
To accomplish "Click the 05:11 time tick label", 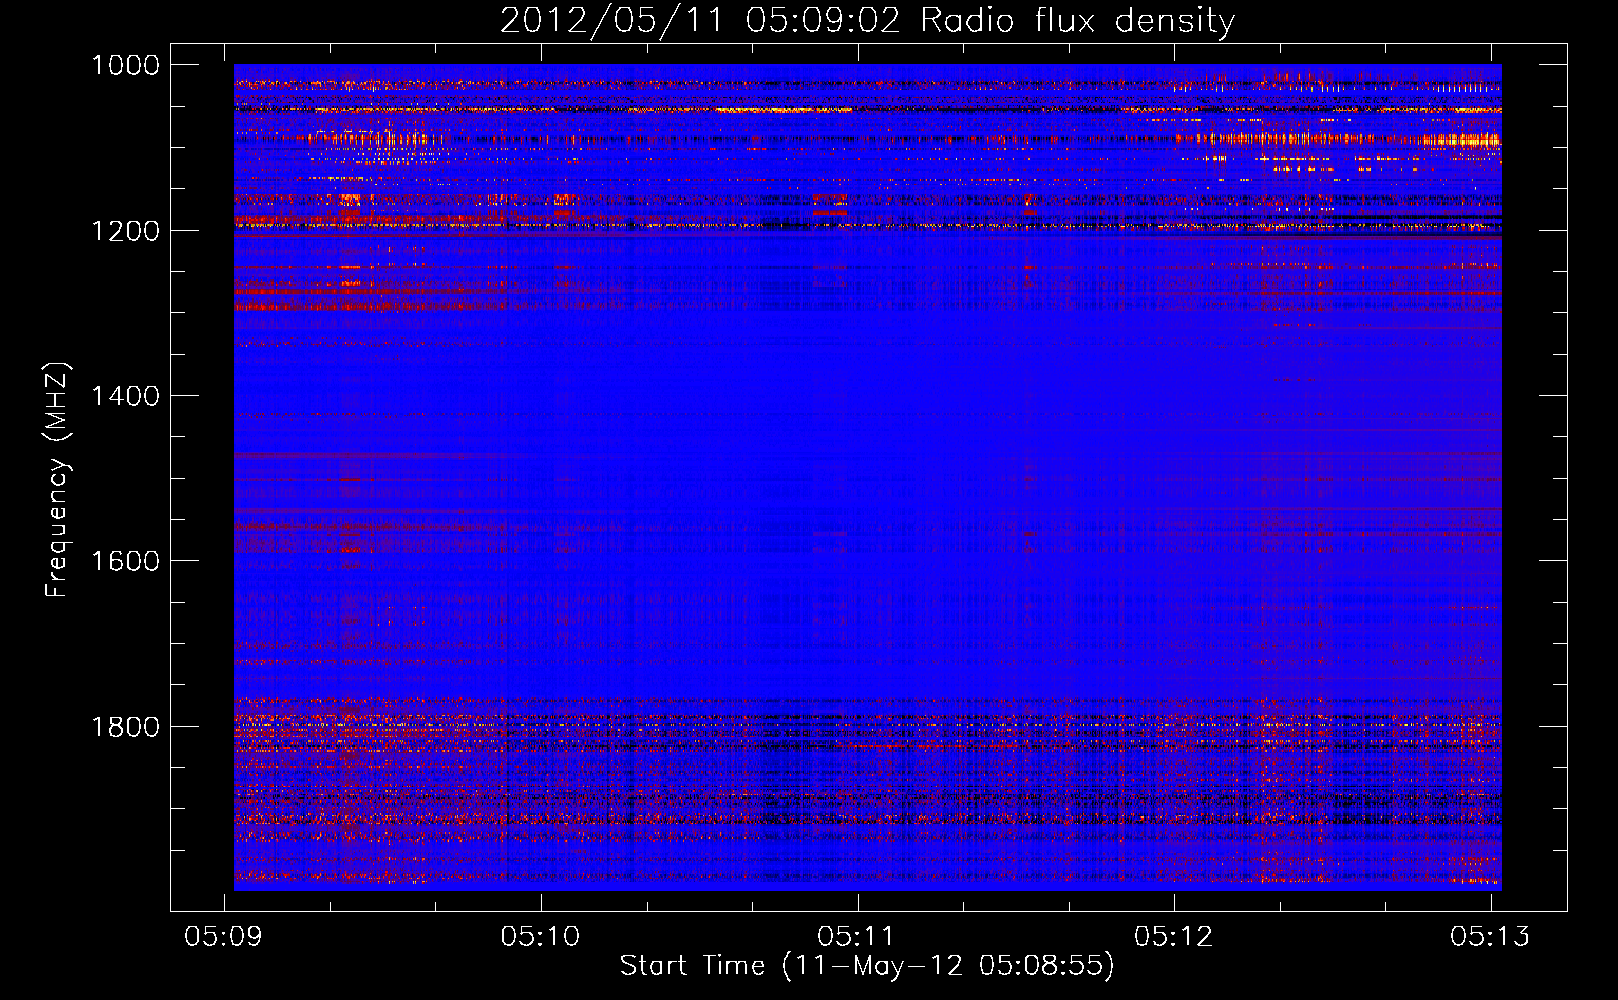I will 857,936.
